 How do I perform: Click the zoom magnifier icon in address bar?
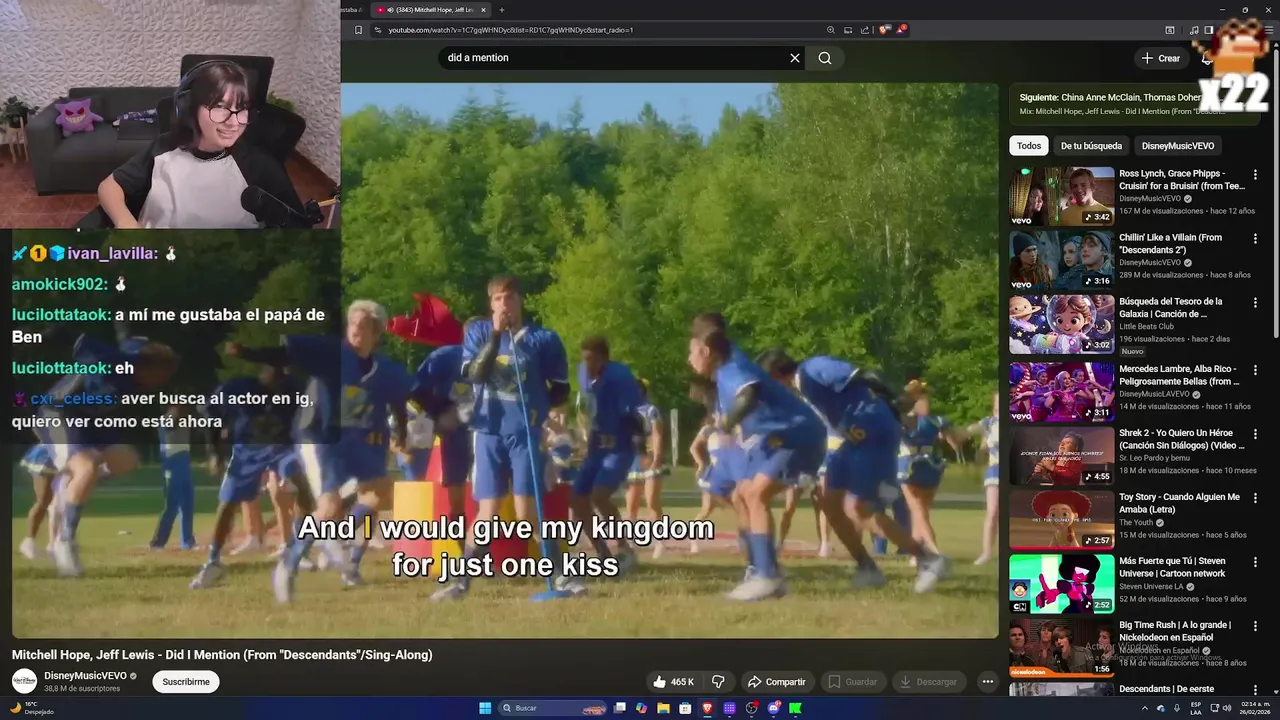coord(830,30)
